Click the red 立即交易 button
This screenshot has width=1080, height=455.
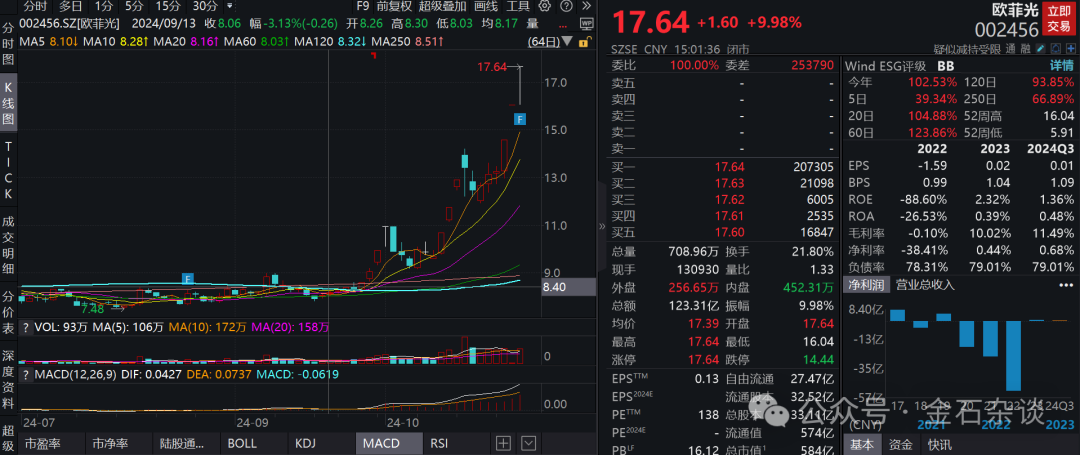pyautogui.click(x=1059, y=17)
